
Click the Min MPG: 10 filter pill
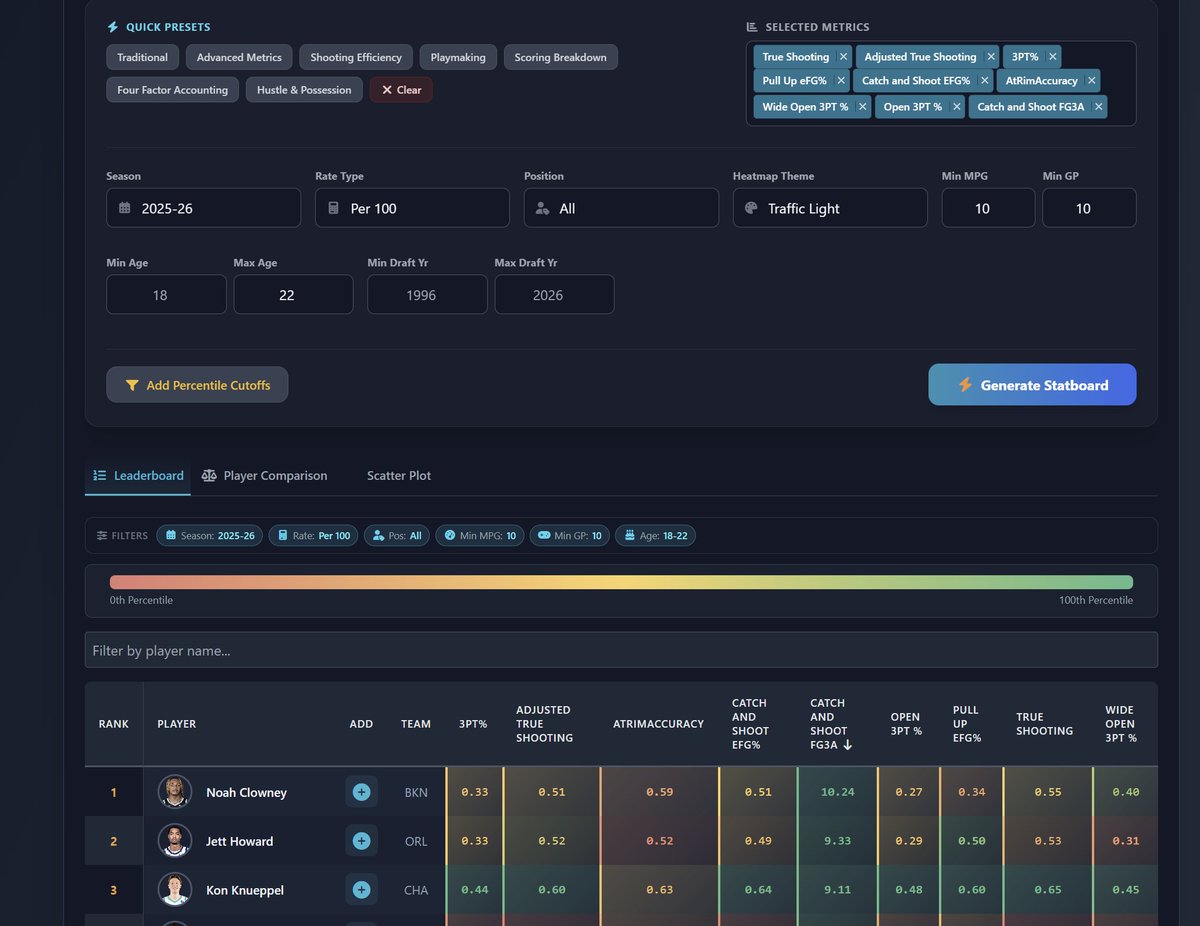[479, 536]
